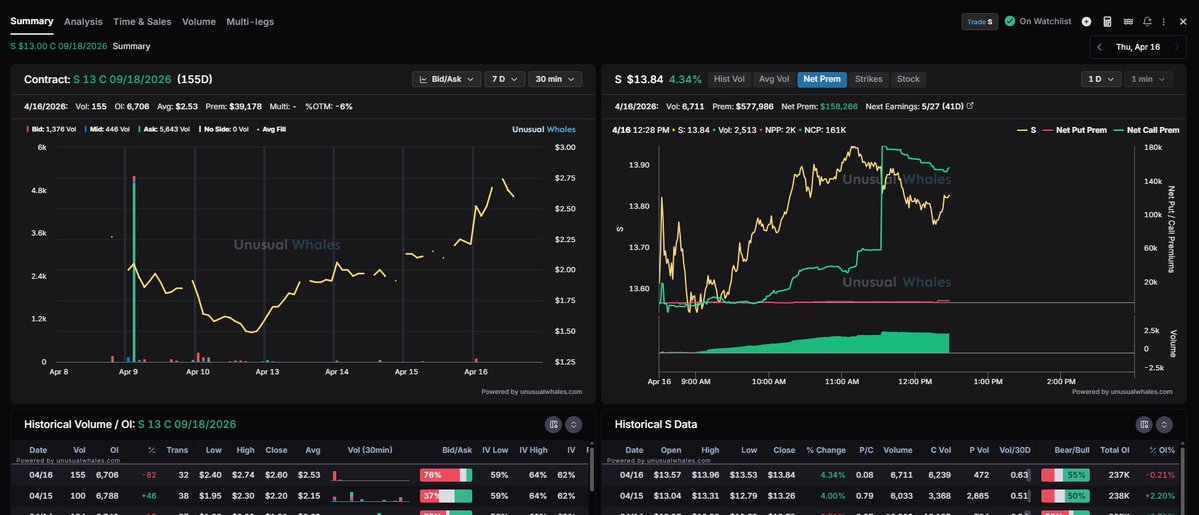Image resolution: width=1199 pixels, height=515 pixels.
Task: Click the add (plus) circle icon
Action: 1086,21
